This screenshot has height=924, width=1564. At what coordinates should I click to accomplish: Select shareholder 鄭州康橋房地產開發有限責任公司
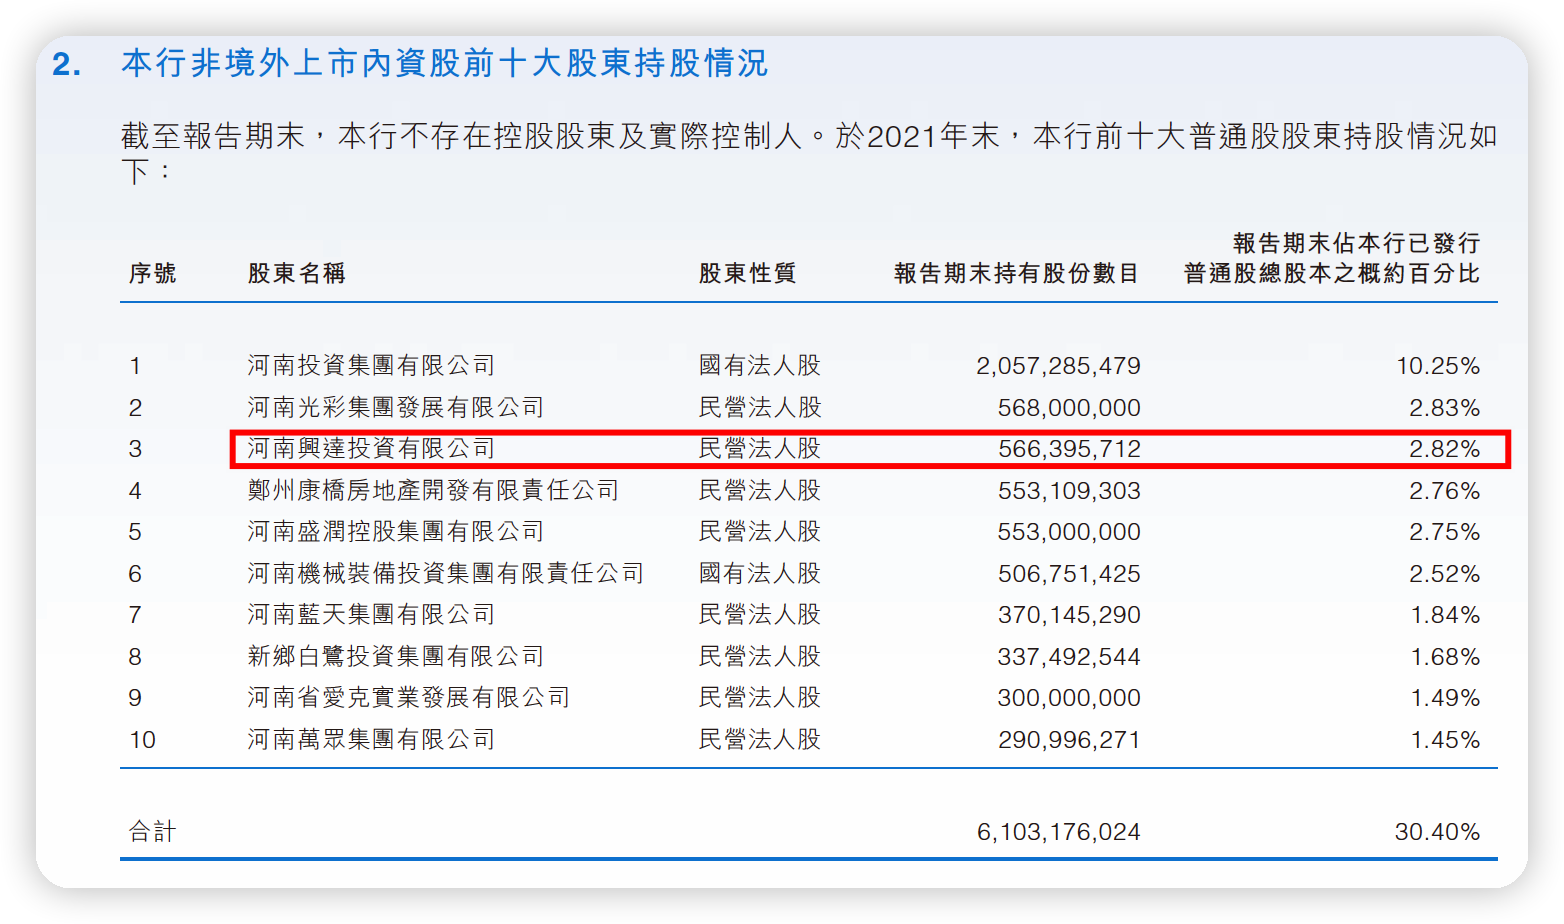pyautogui.click(x=433, y=490)
